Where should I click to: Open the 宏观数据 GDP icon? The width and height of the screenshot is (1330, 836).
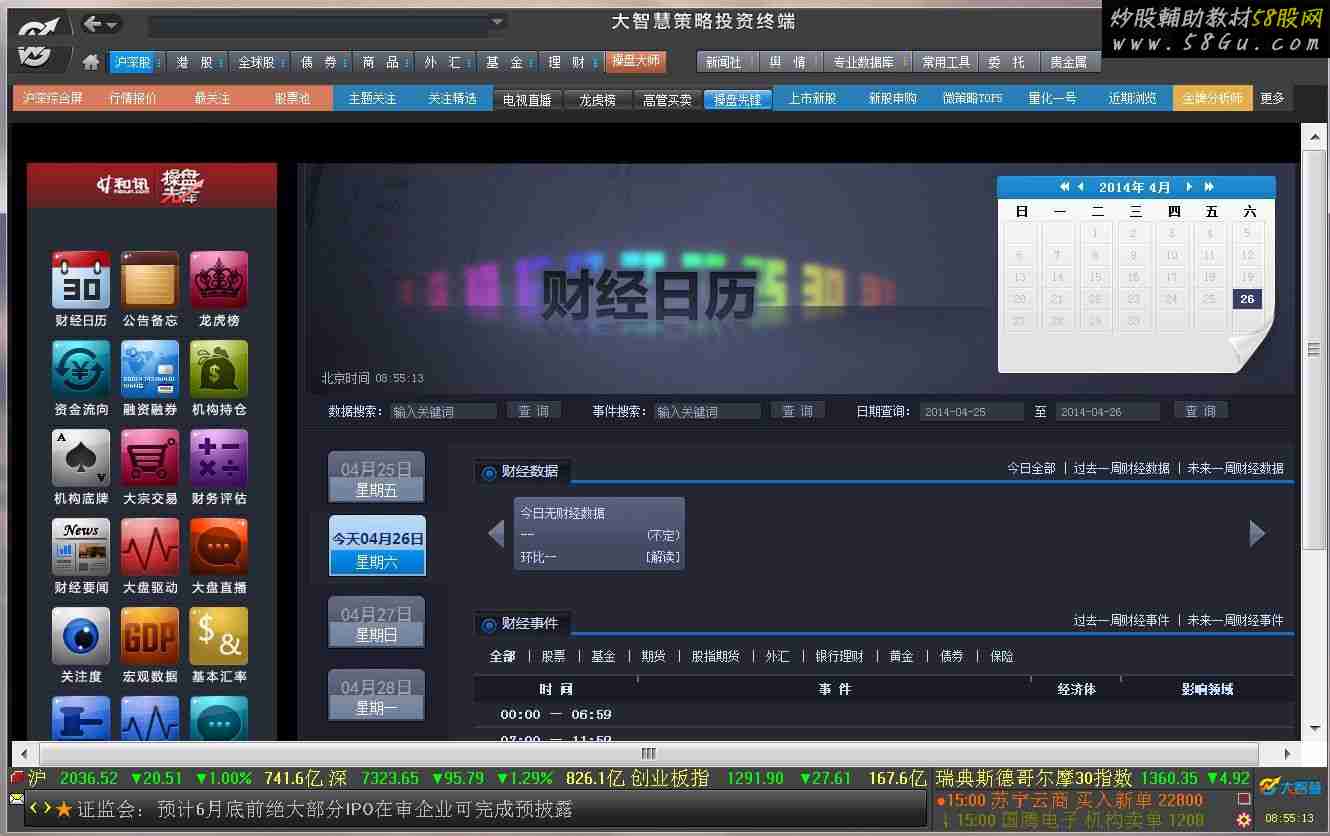point(150,636)
